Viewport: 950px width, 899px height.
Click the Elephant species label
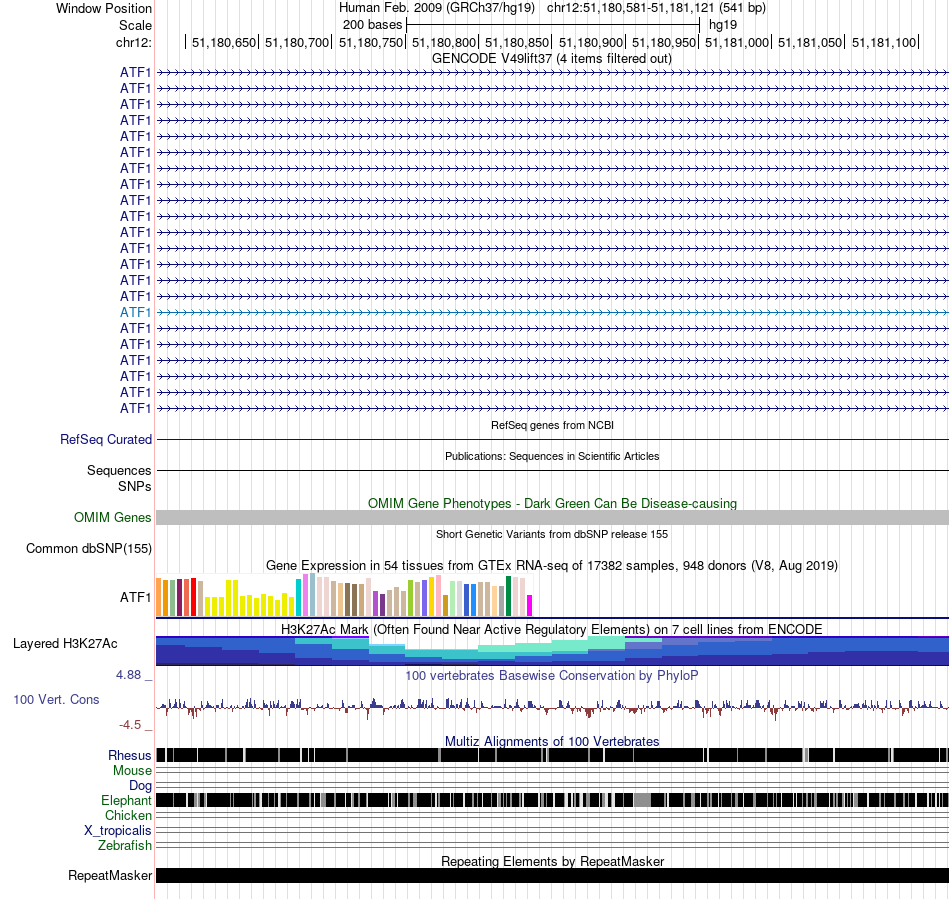click(x=126, y=800)
